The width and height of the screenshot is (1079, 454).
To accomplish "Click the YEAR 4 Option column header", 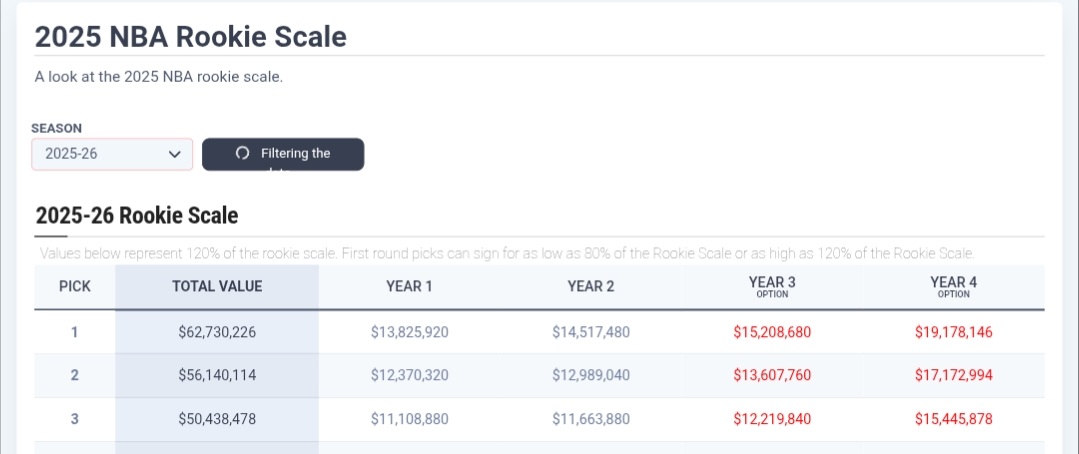I will coord(953,287).
